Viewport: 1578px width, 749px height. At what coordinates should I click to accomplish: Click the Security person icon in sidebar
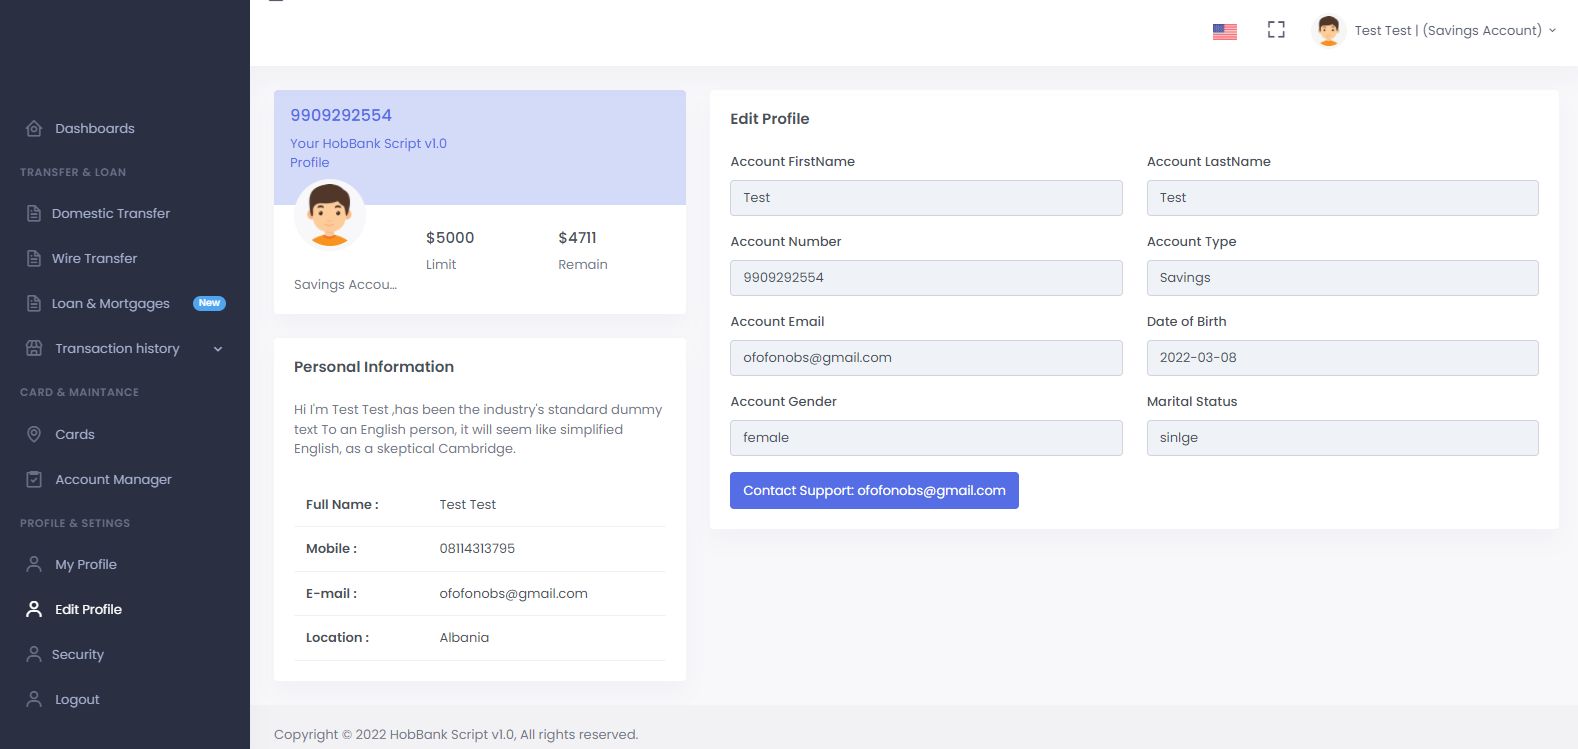click(x=34, y=654)
